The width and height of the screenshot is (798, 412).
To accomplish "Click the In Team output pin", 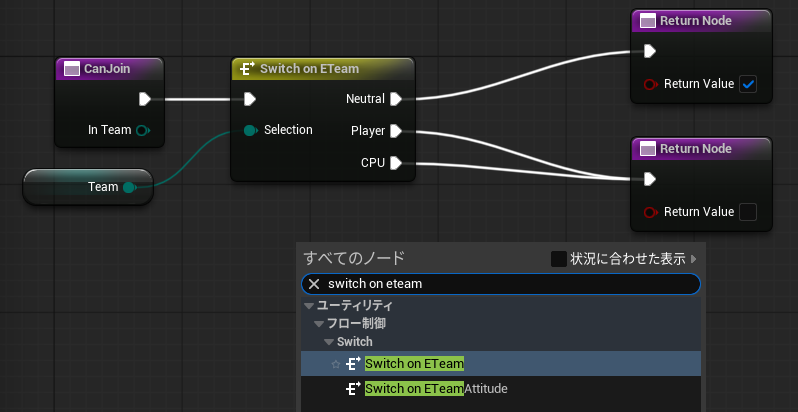I will point(143,130).
